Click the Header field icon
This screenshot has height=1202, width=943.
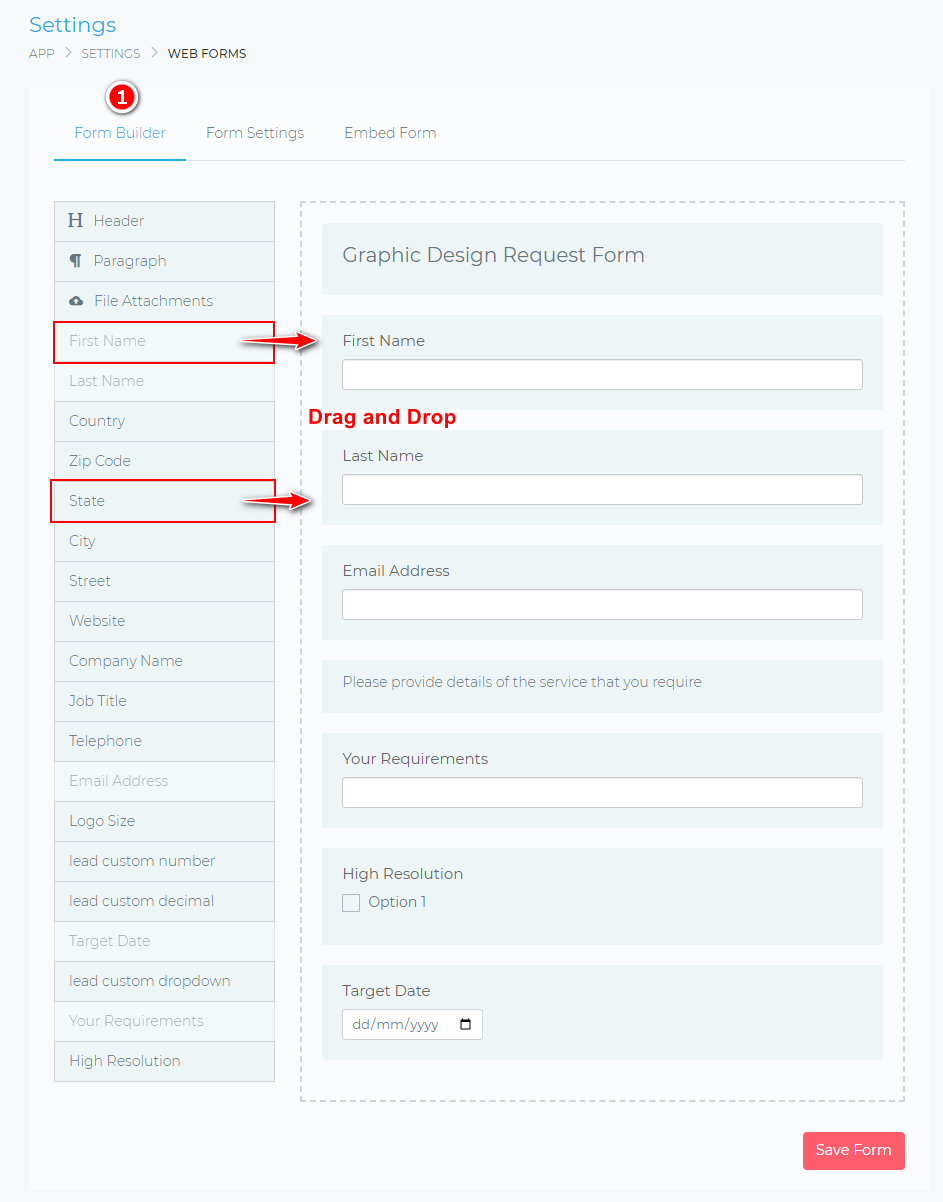(x=76, y=221)
